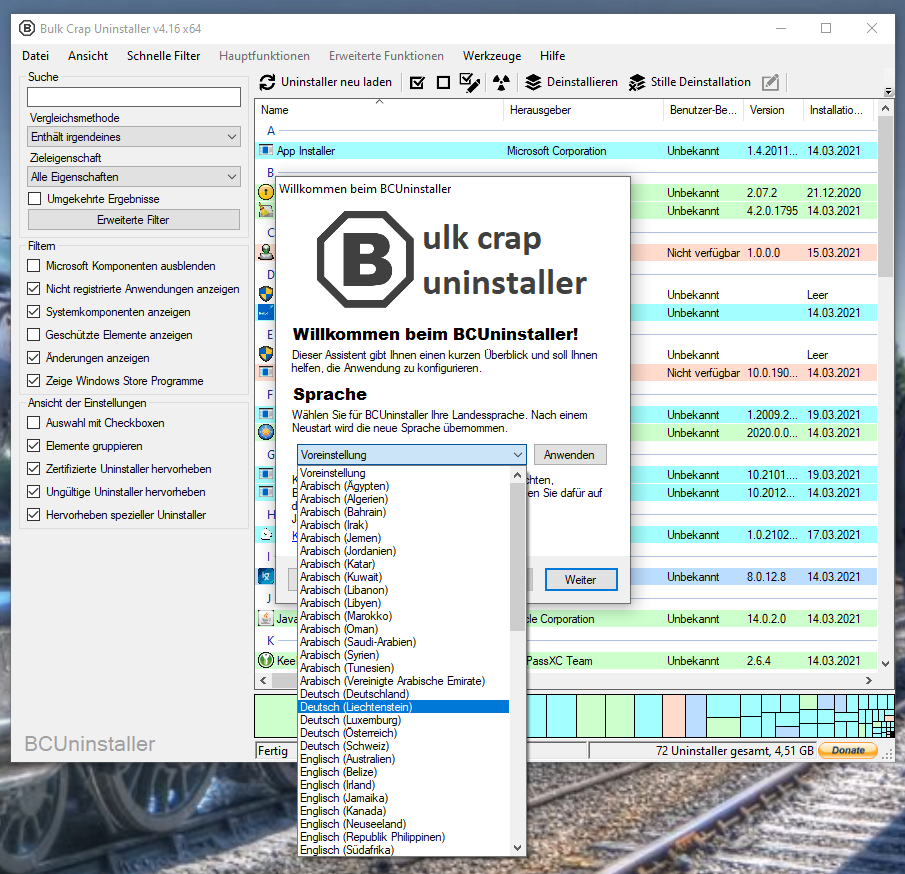
Task: Click the Deinstallieren stacked layers icon
Action: 533,83
